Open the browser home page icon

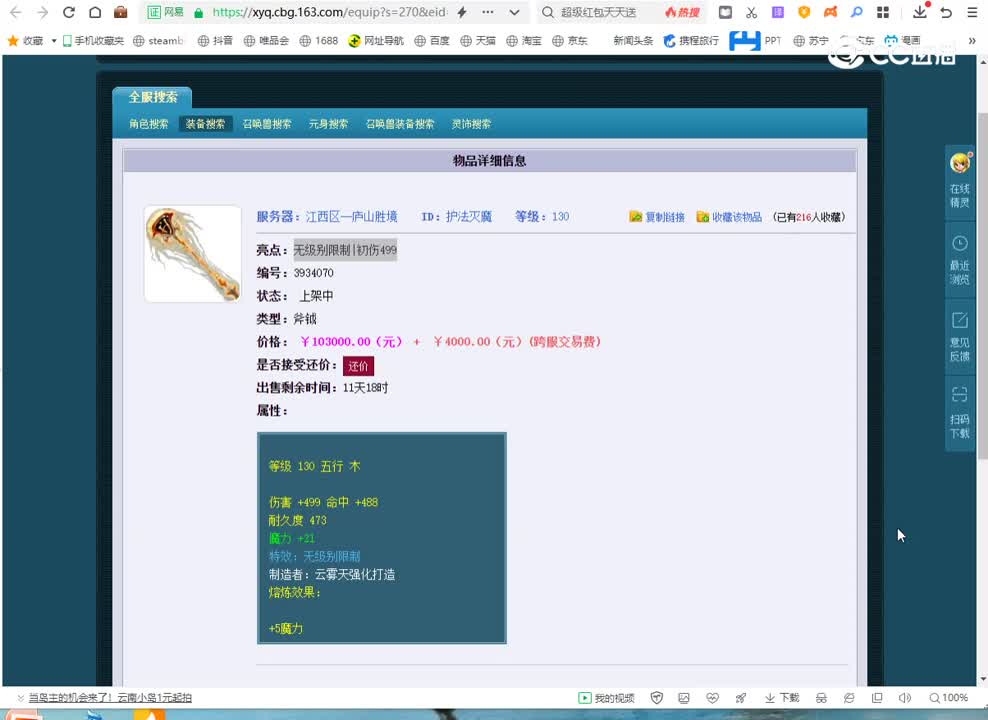click(x=95, y=12)
